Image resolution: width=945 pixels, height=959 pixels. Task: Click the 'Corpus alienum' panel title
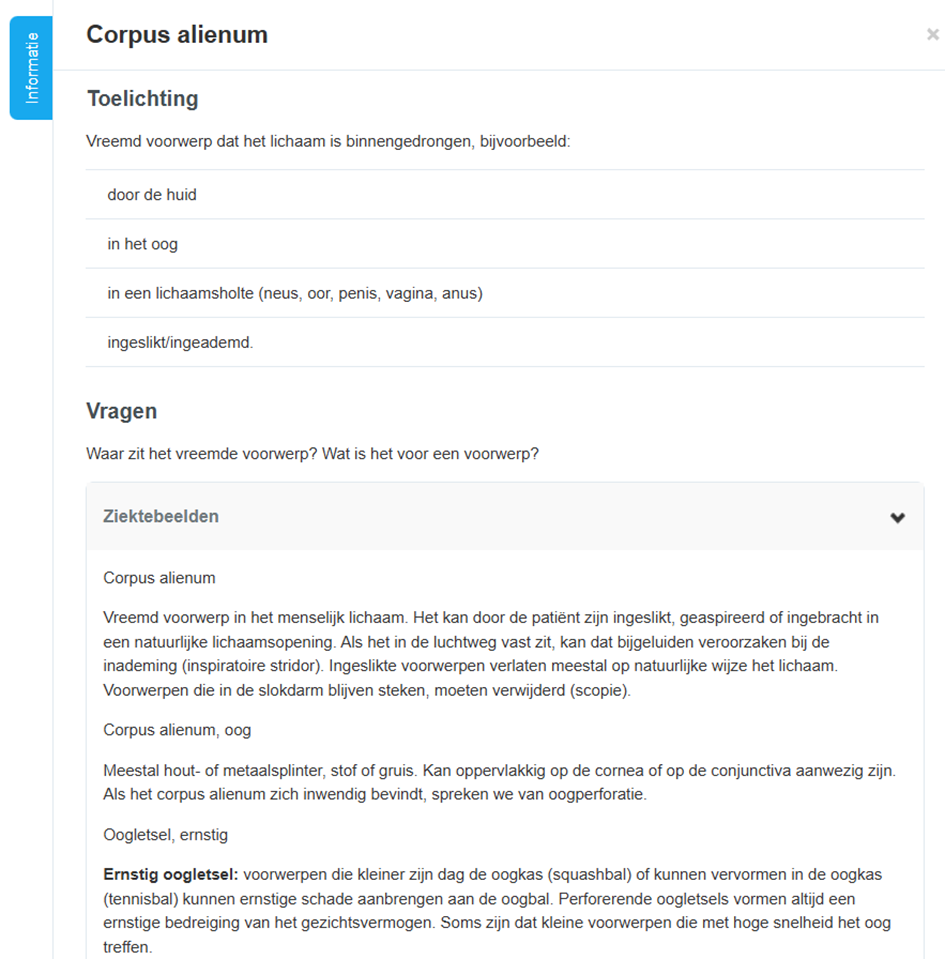click(x=177, y=35)
